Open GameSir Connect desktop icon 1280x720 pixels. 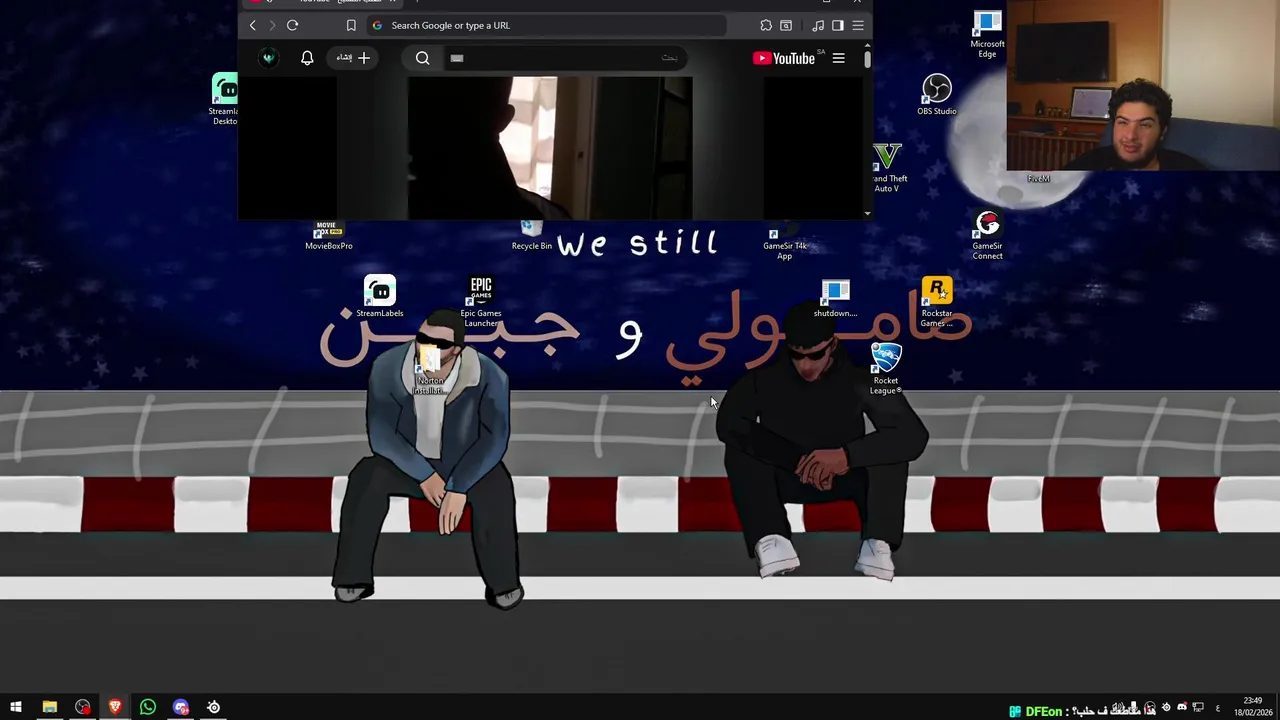[987, 236]
